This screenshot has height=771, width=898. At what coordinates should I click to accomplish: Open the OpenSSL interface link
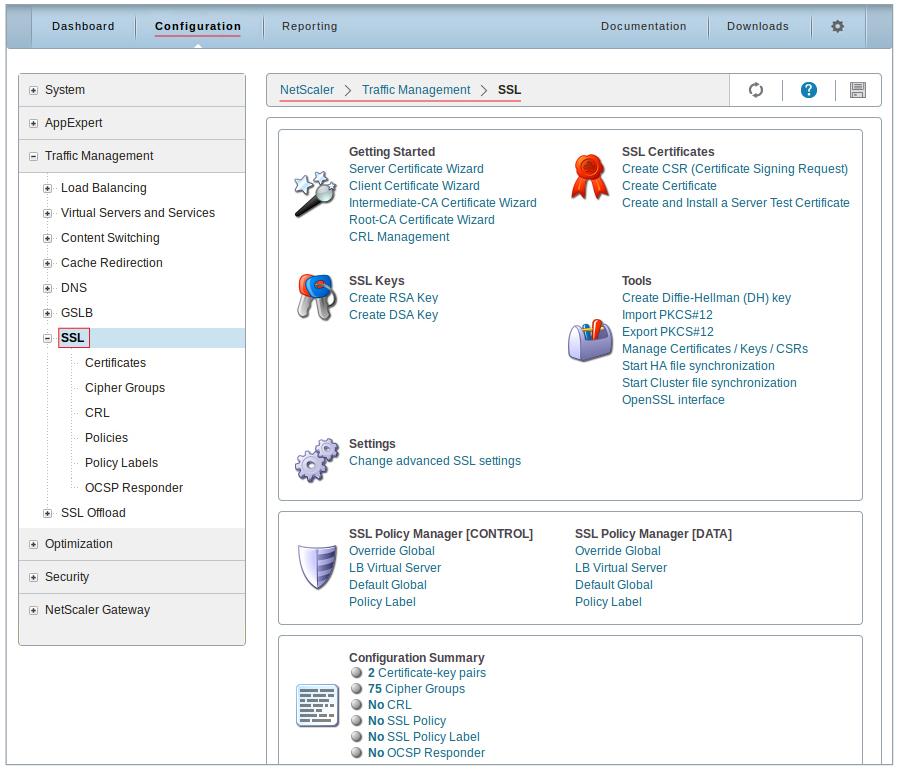tap(673, 400)
